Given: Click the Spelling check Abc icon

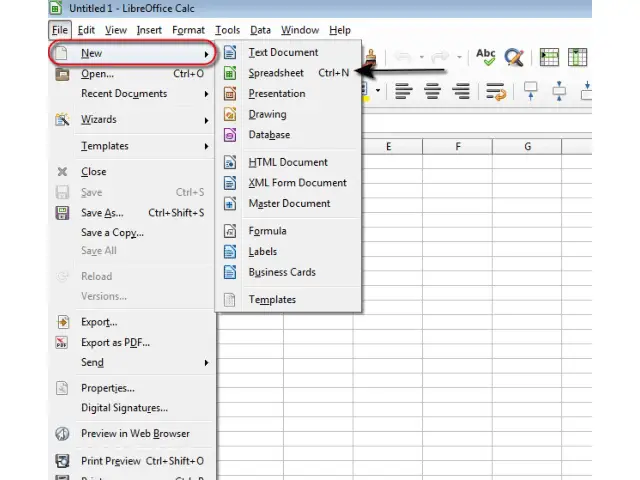Looking at the screenshot, I should 485,57.
